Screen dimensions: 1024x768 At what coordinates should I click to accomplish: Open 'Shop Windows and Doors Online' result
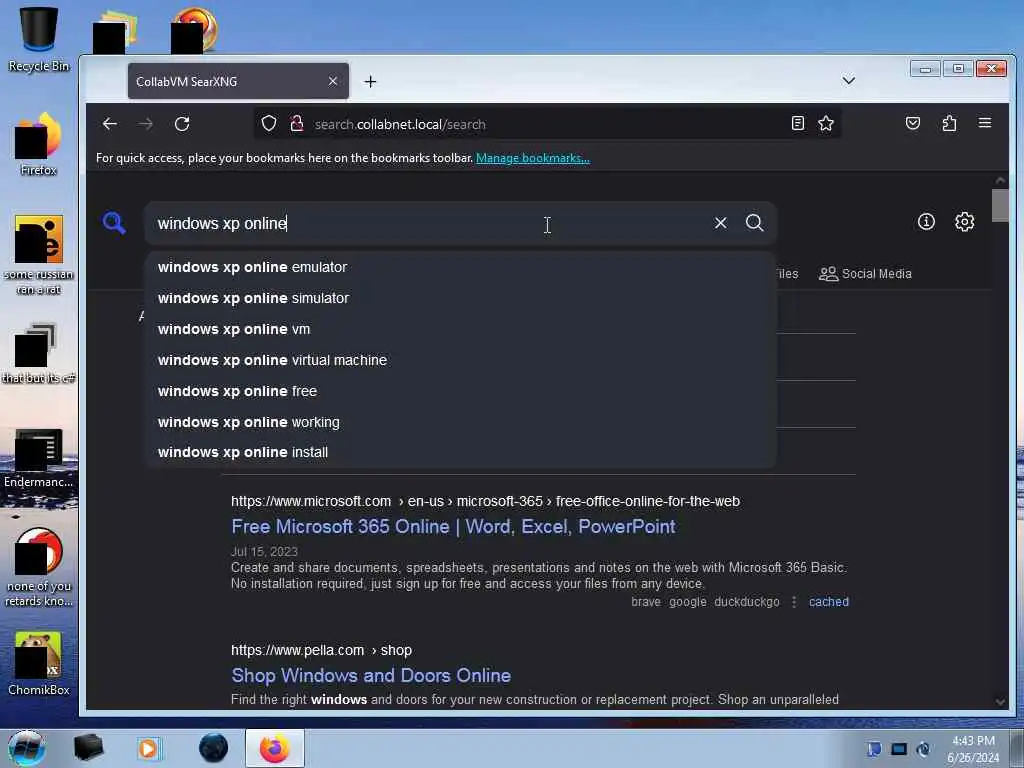371,675
